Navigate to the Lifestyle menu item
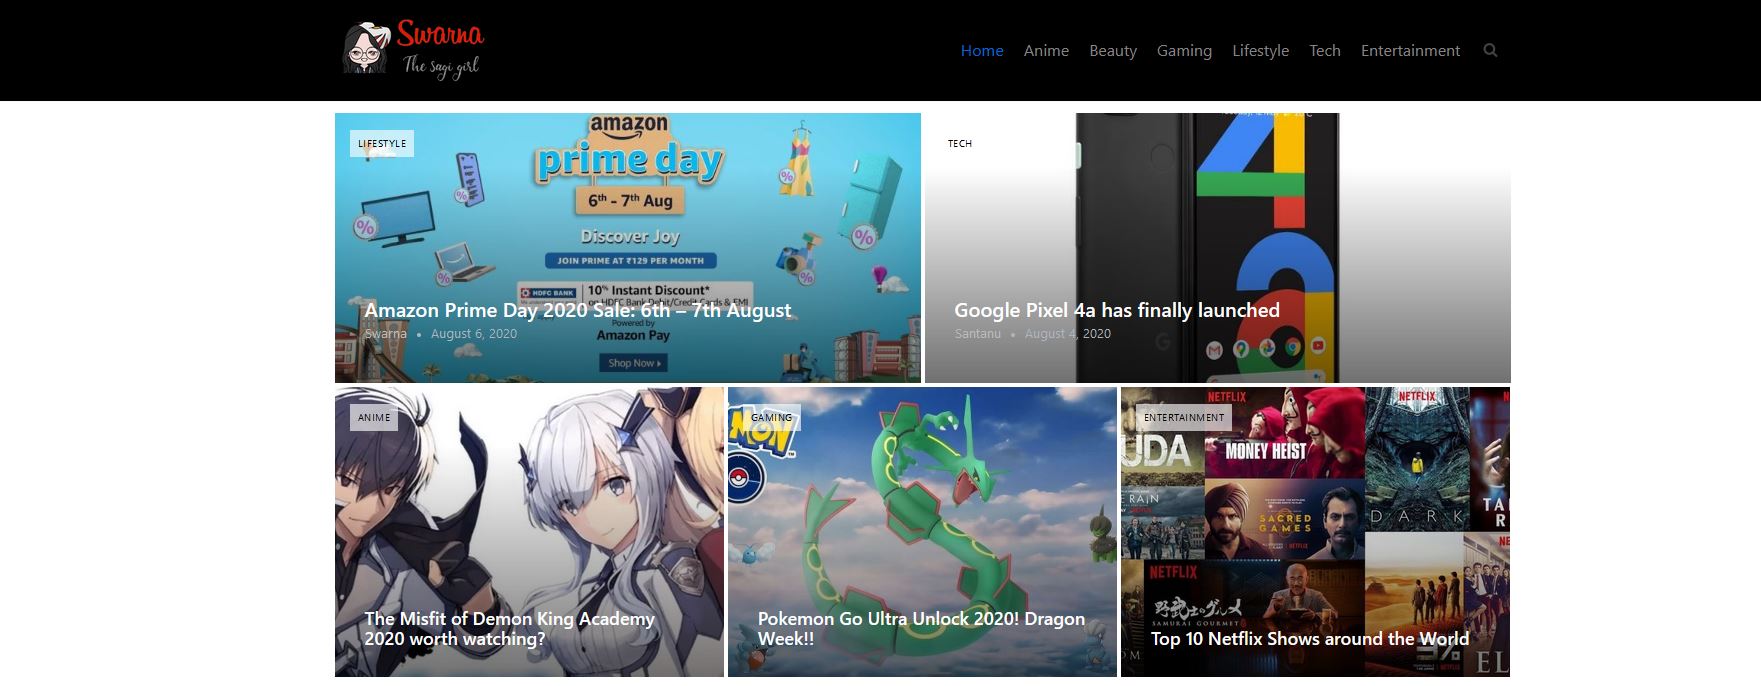This screenshot has width=1761, height=686. 1260,50
